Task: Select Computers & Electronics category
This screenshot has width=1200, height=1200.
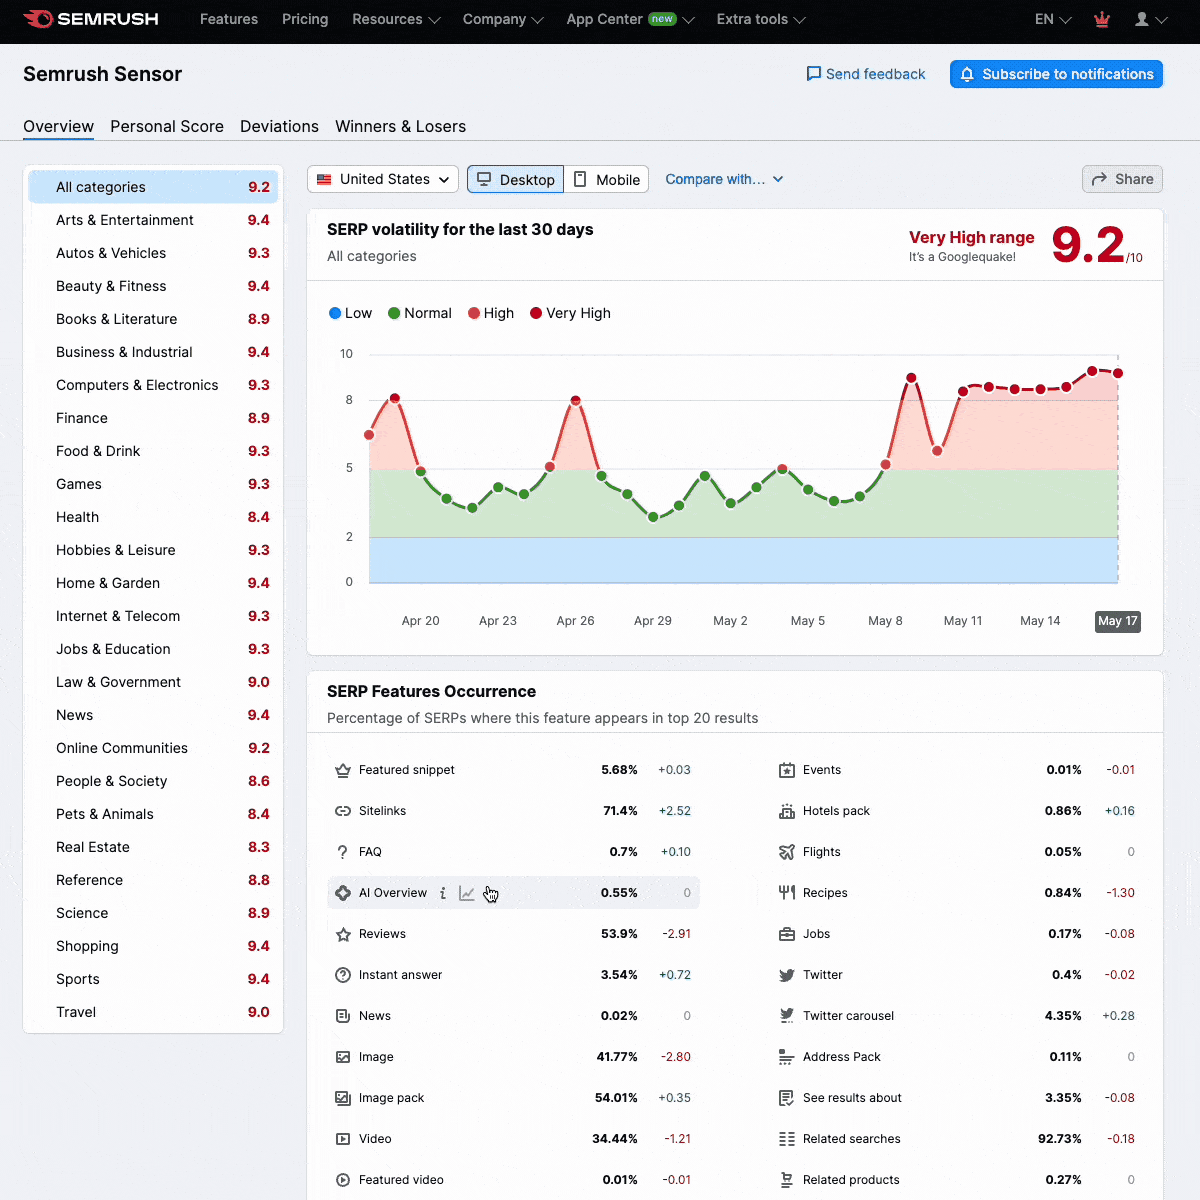Action: [x=153, y=385]
